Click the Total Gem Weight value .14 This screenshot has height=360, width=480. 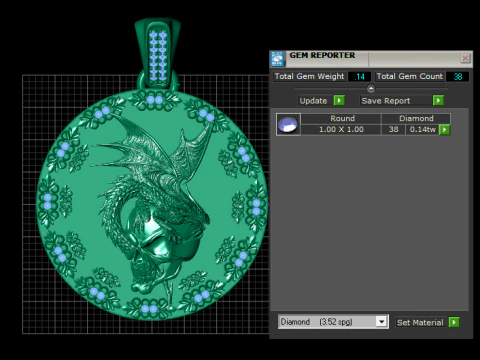[359, 77]
